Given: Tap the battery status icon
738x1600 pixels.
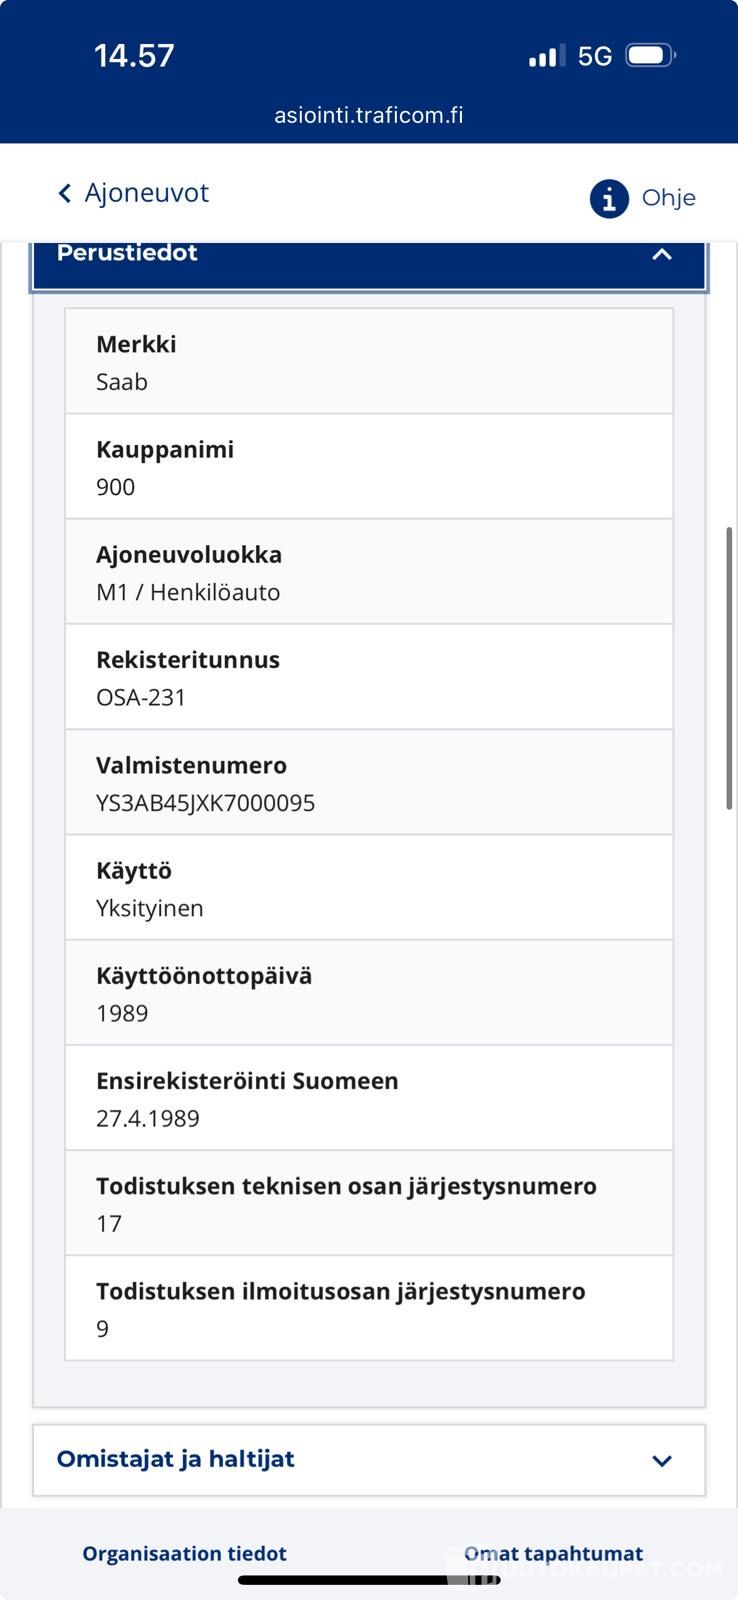Looking at the screenshot, I should click(x=650, y=55).
